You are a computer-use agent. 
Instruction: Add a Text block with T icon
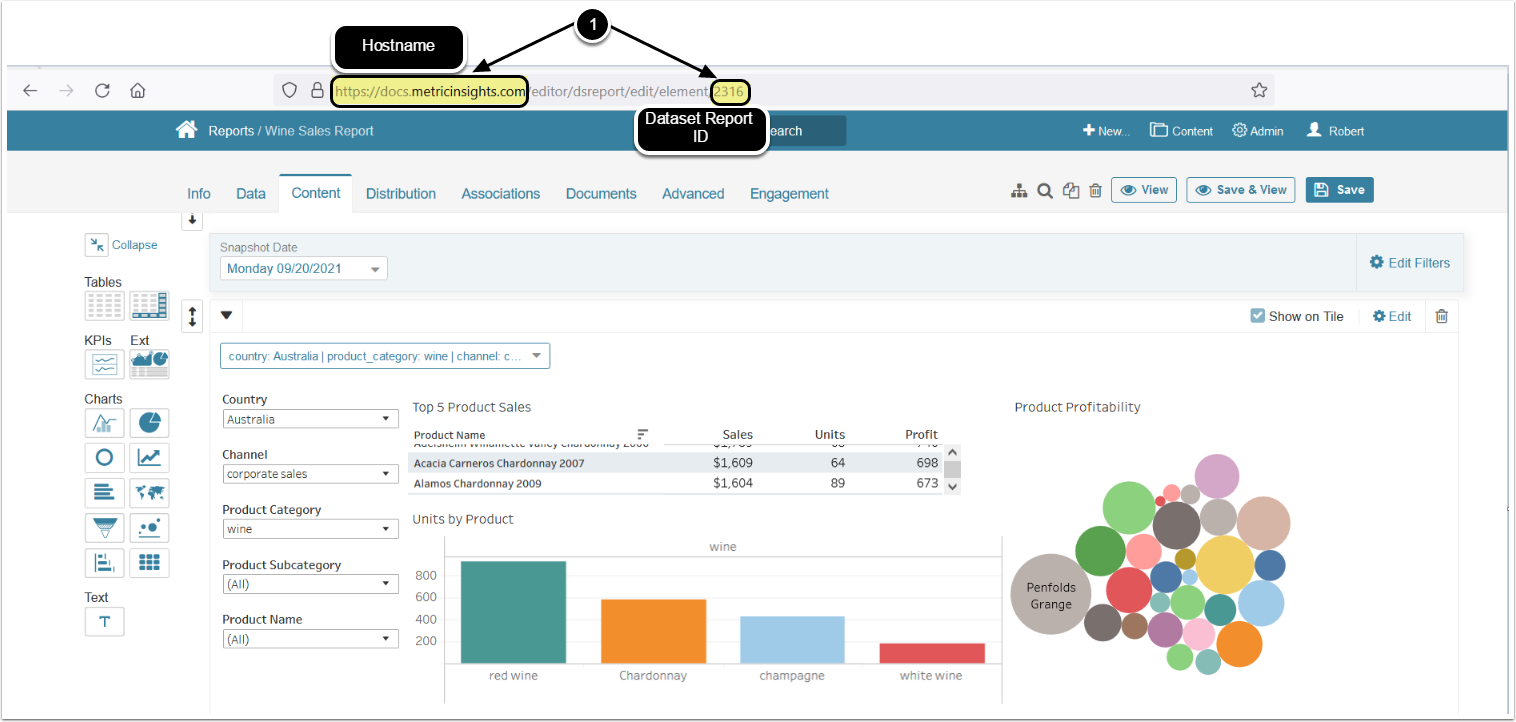(104, 621)
